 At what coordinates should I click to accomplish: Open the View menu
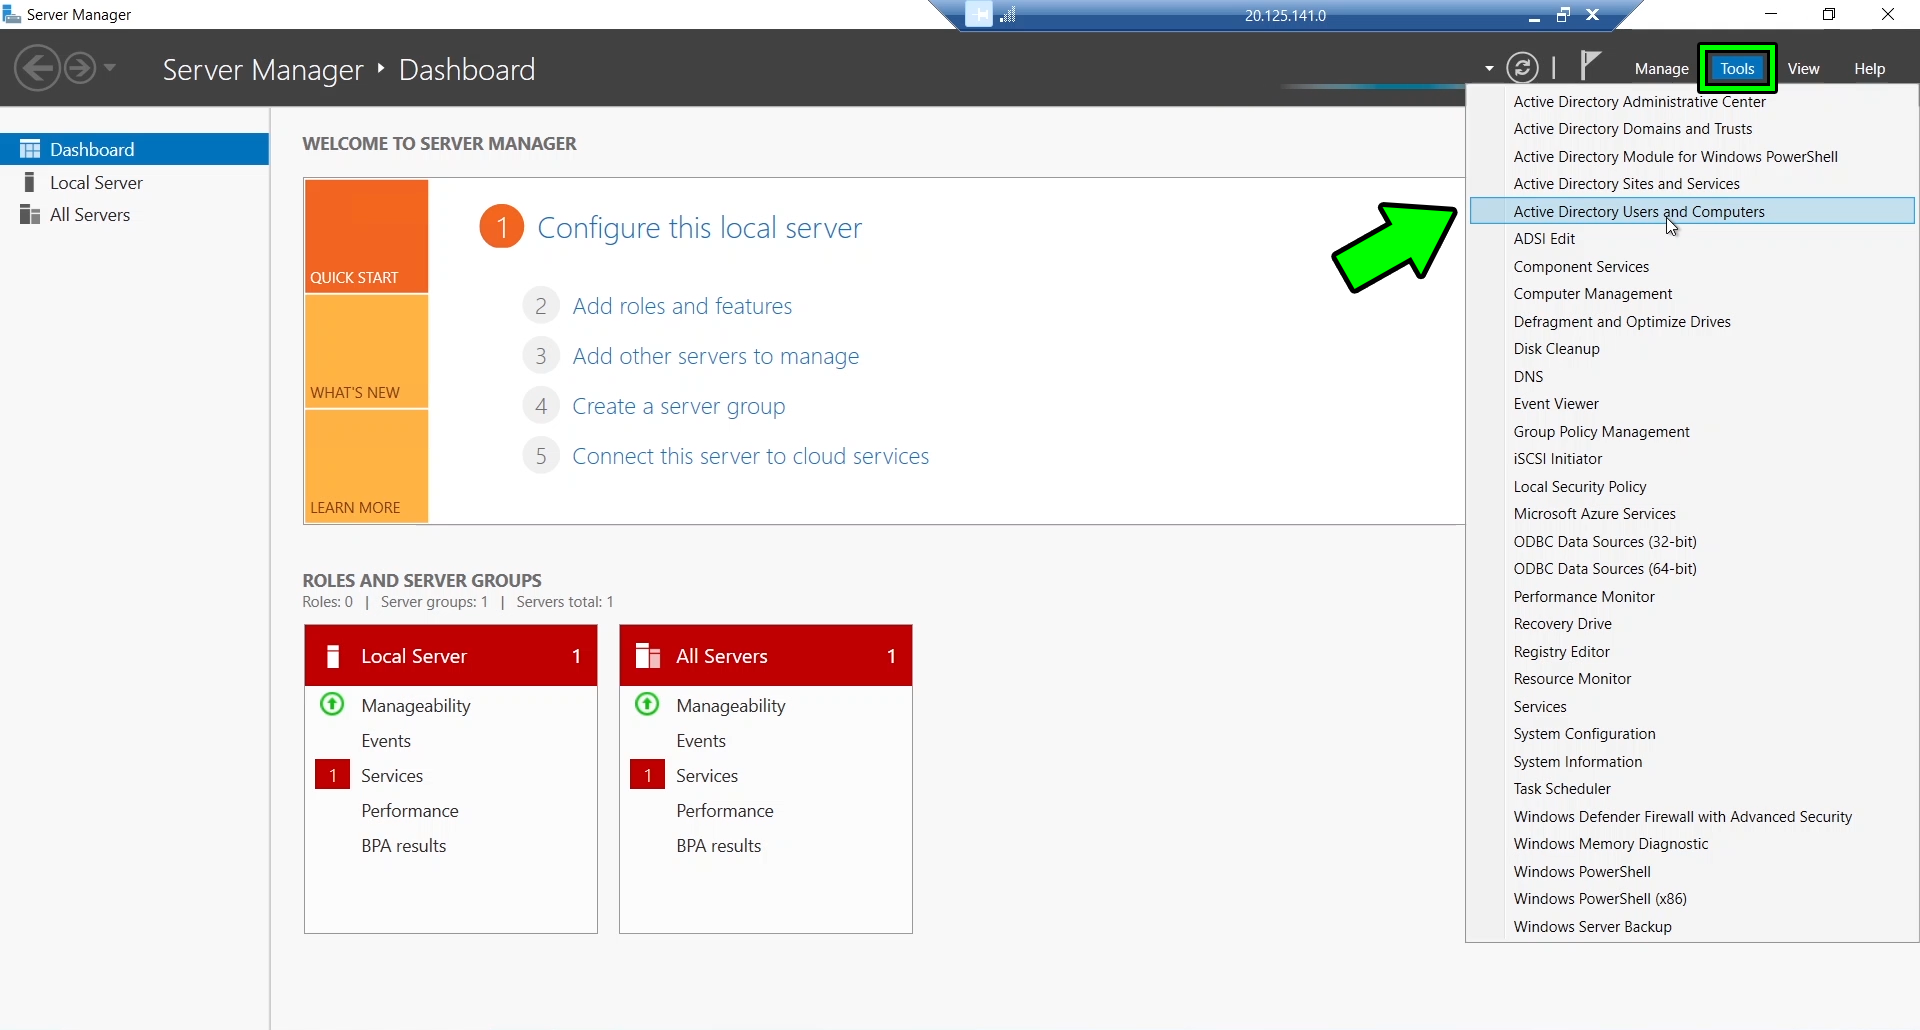click(1803, 68)
